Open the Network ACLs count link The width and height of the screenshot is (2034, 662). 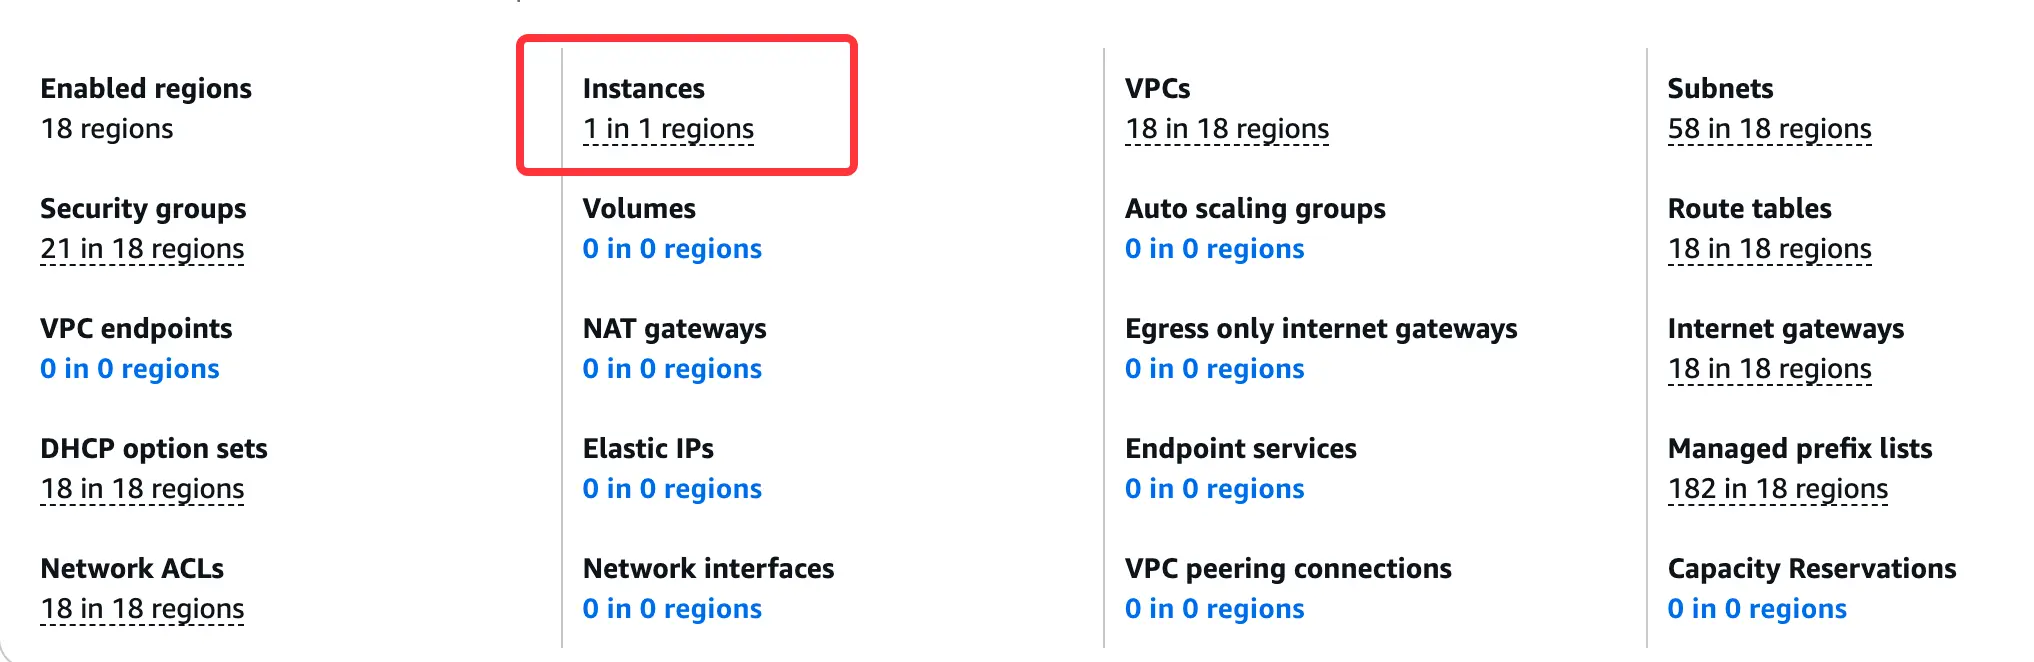pos(142,609)
